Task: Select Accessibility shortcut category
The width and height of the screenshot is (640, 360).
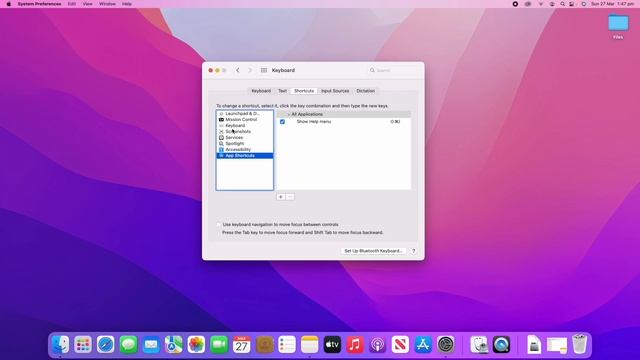Action: pyautogui.click(x=245, y=150)
